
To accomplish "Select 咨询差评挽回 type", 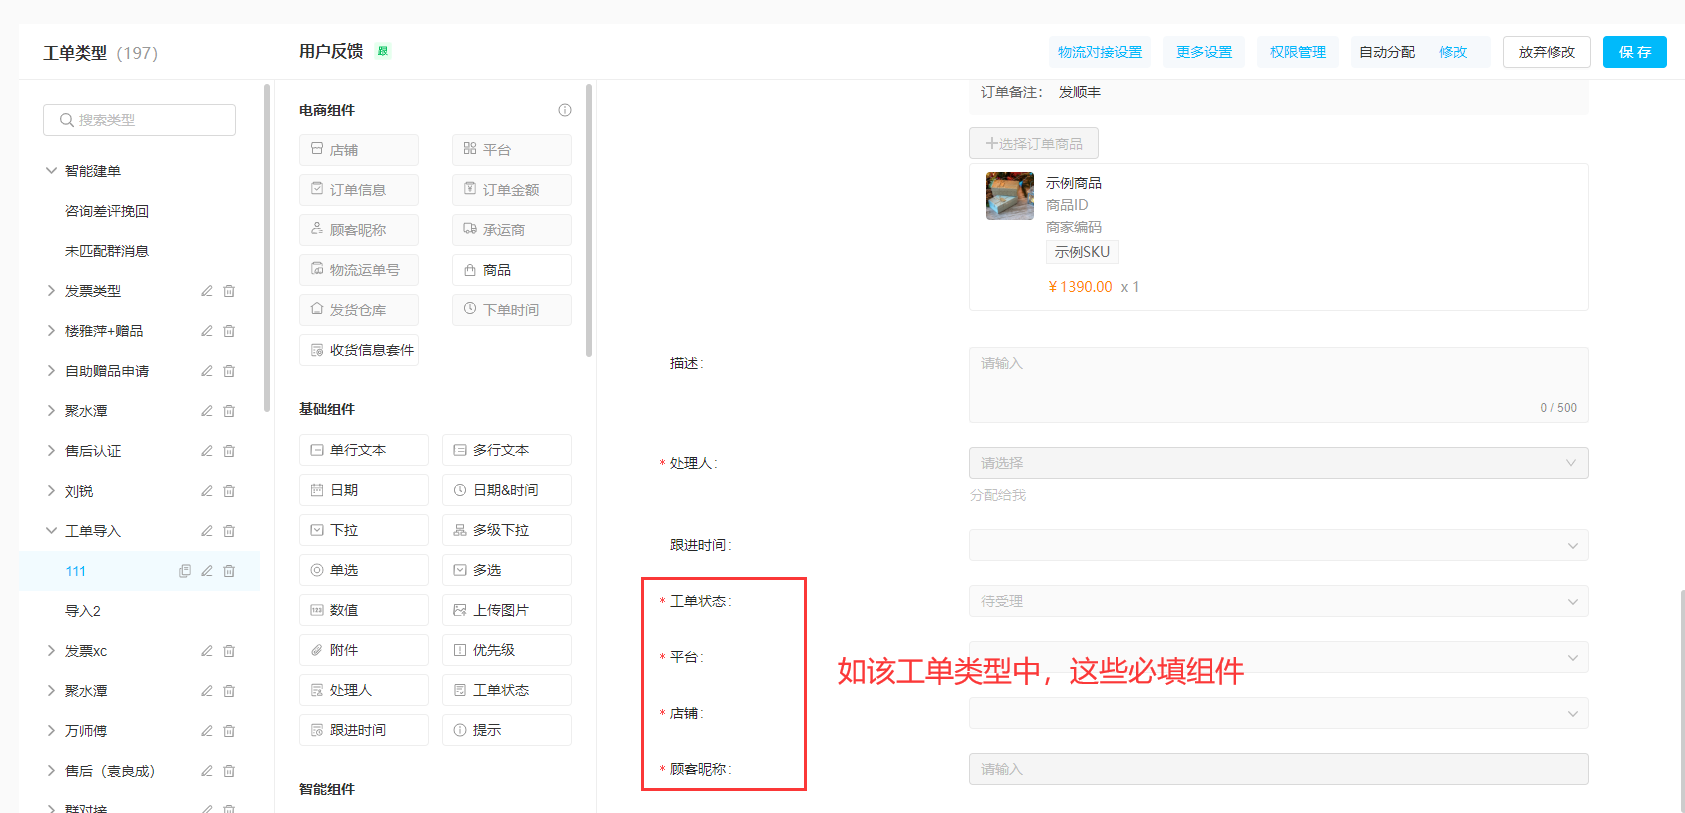I will click(x=107, y=211).
